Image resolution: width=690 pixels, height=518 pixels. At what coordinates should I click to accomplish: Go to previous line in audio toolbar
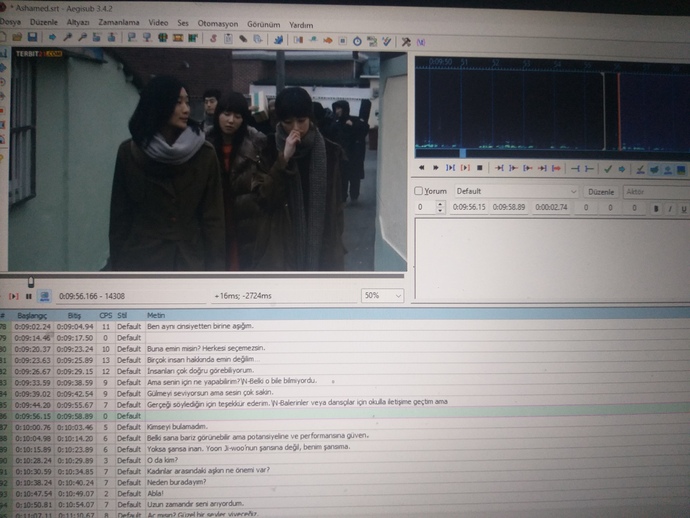[422, 168]
